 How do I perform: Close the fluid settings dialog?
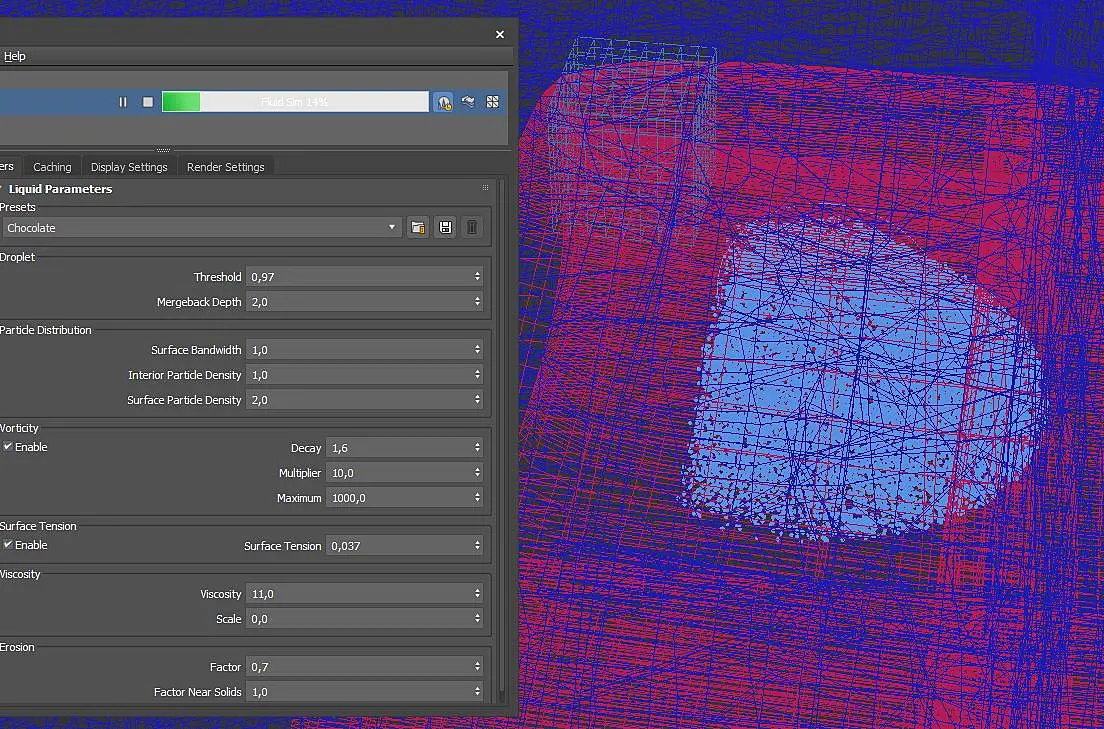coord(500,35)
